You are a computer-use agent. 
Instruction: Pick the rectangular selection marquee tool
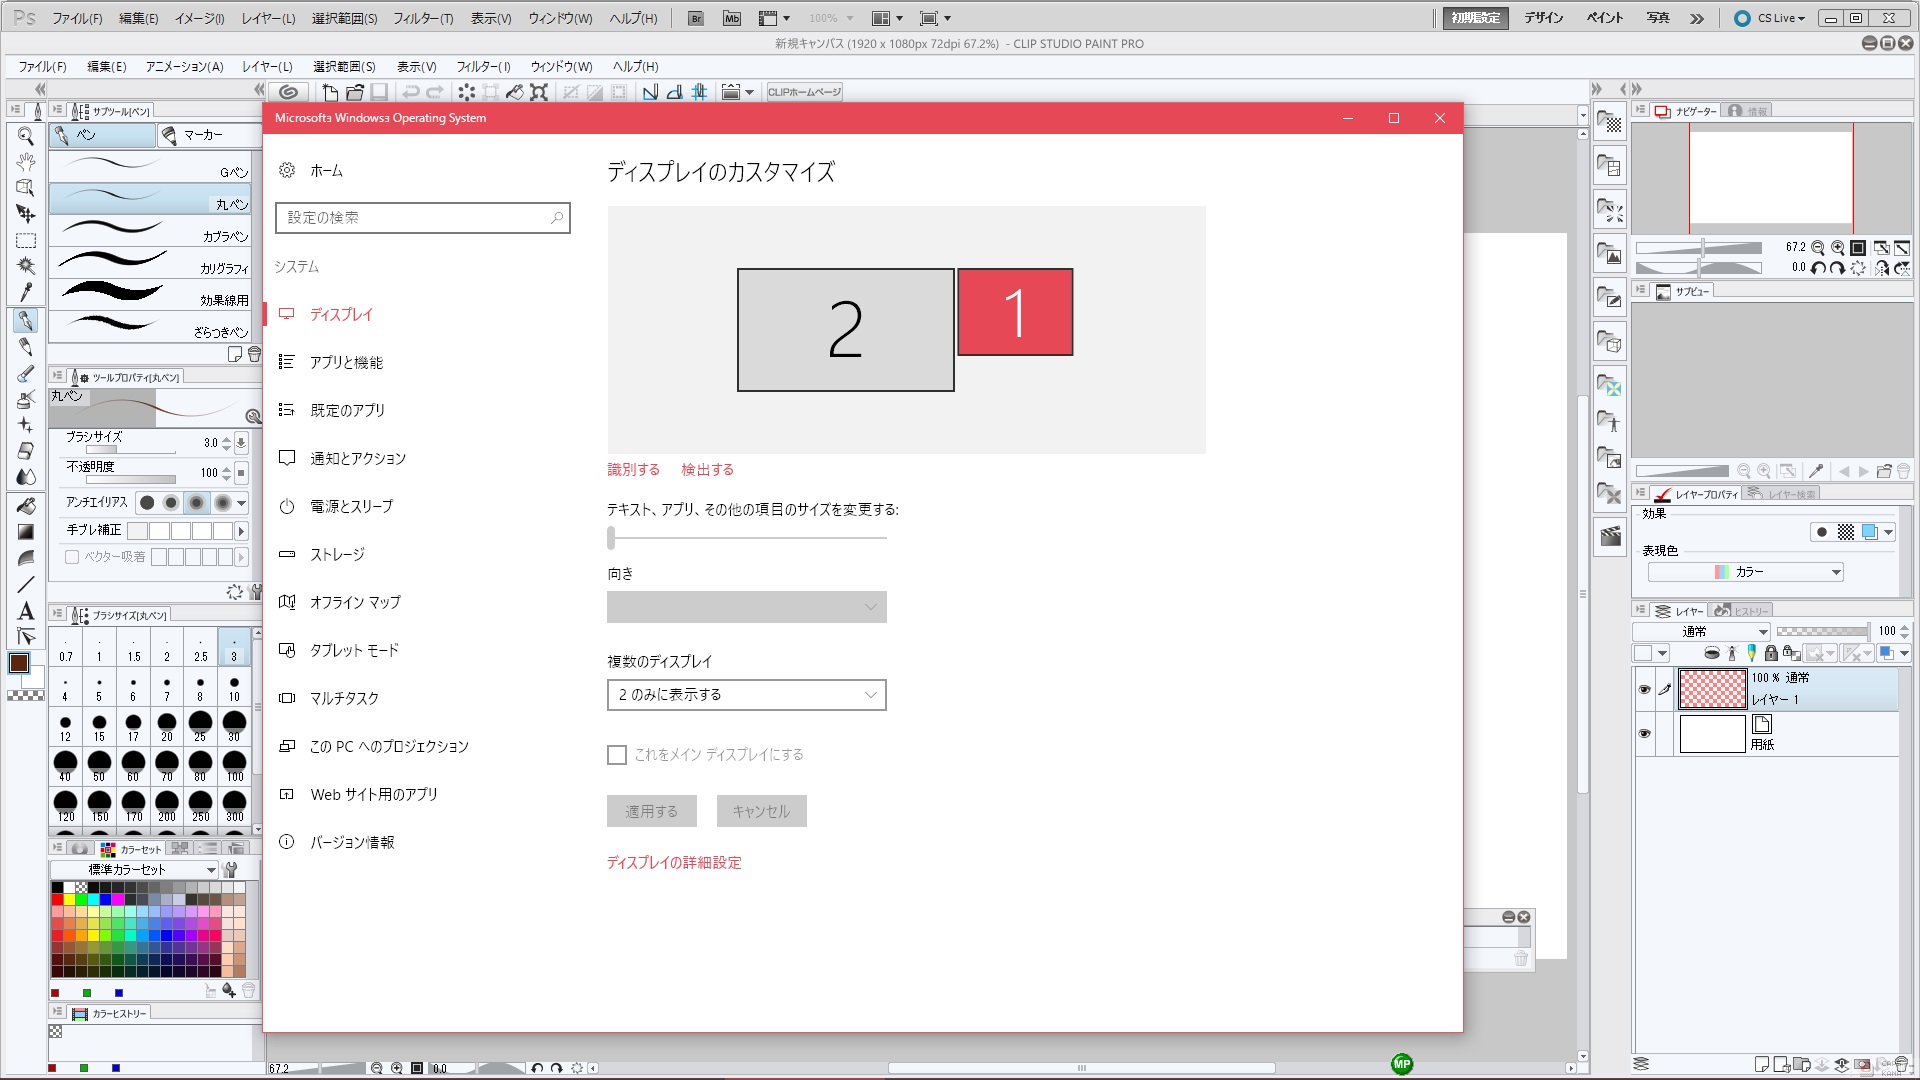(x=26, y=241)
